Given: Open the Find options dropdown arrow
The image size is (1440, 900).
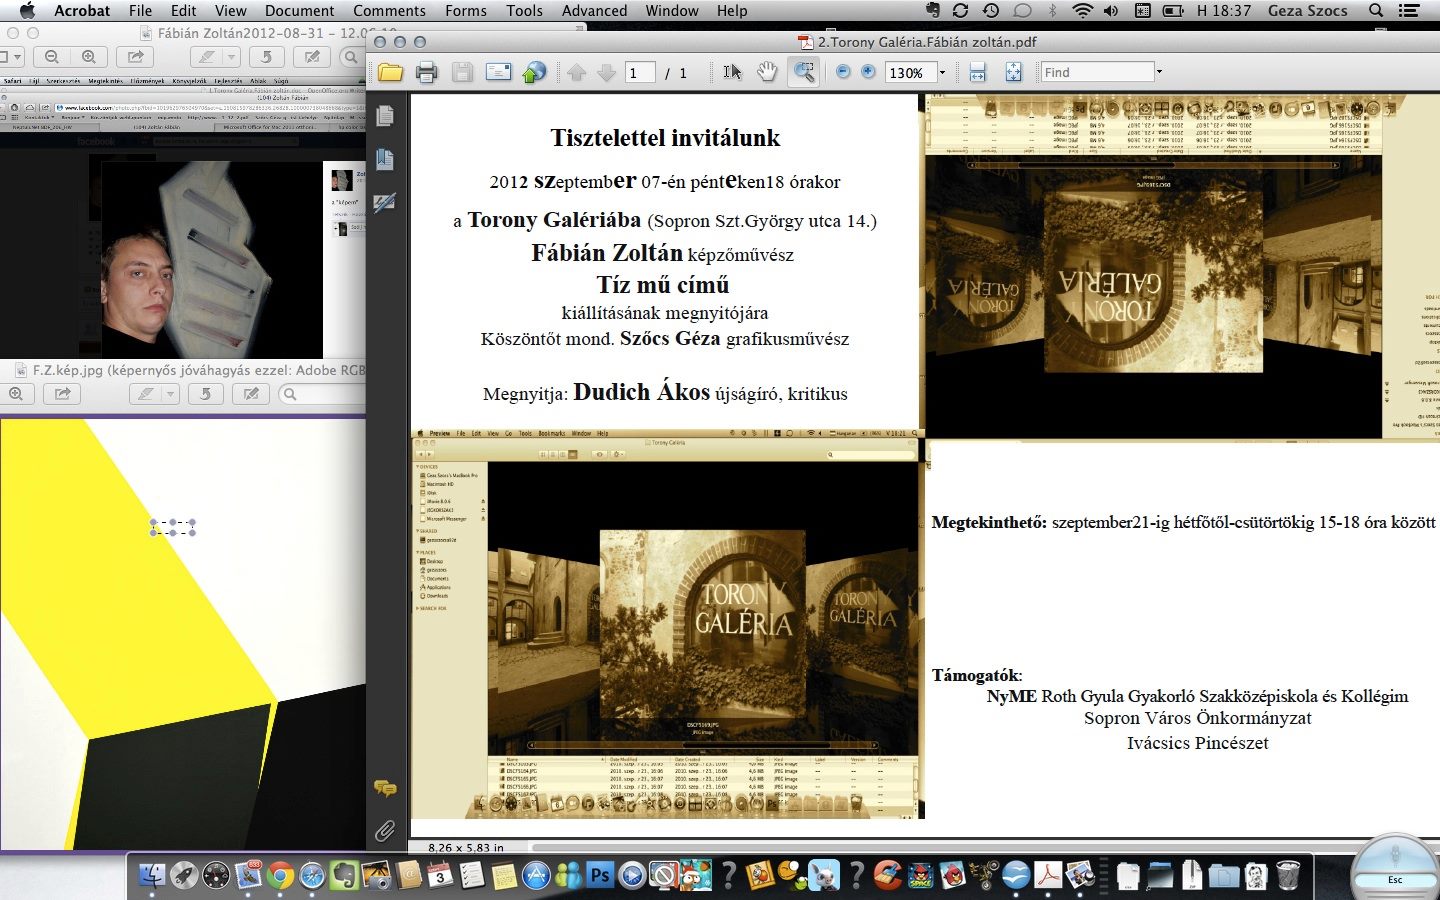Looking at the screenshot, I should coord(1159,72).
